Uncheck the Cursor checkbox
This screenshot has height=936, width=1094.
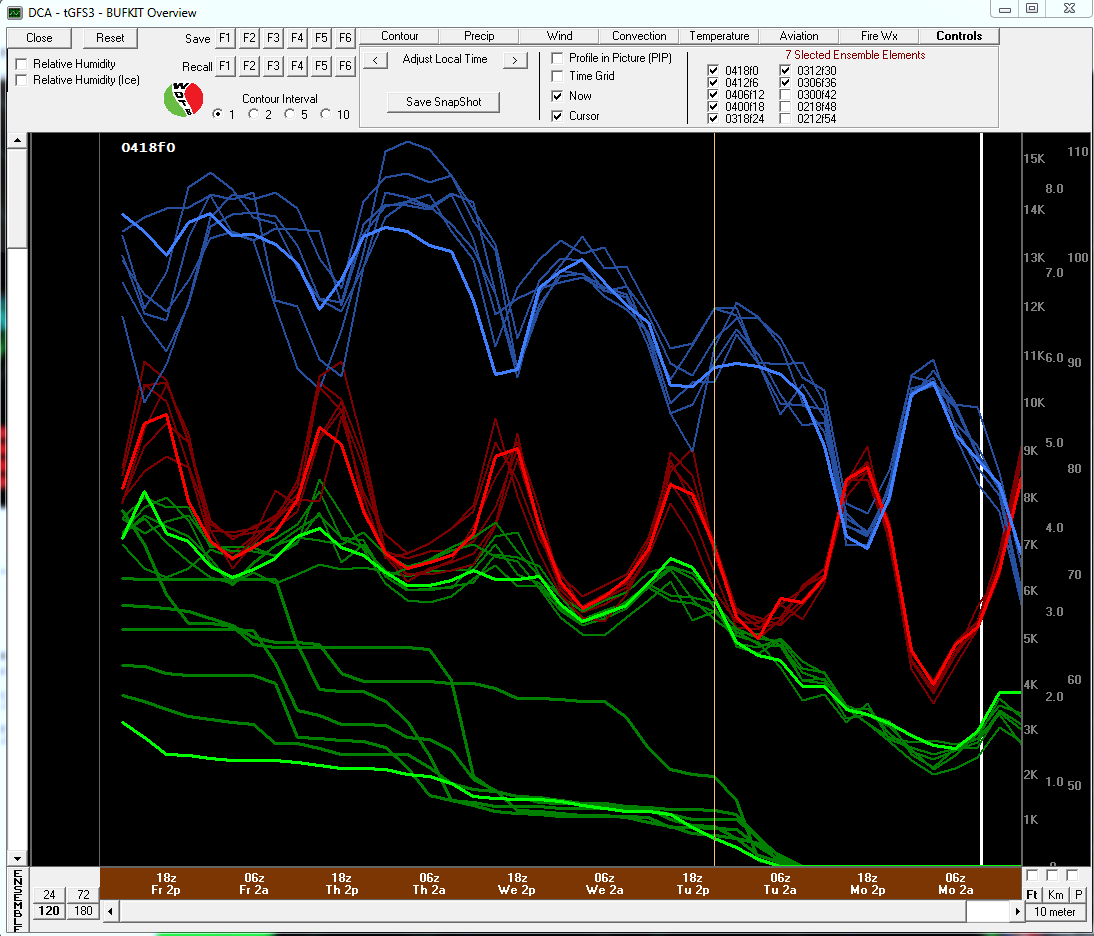click(x=557, y=116)
